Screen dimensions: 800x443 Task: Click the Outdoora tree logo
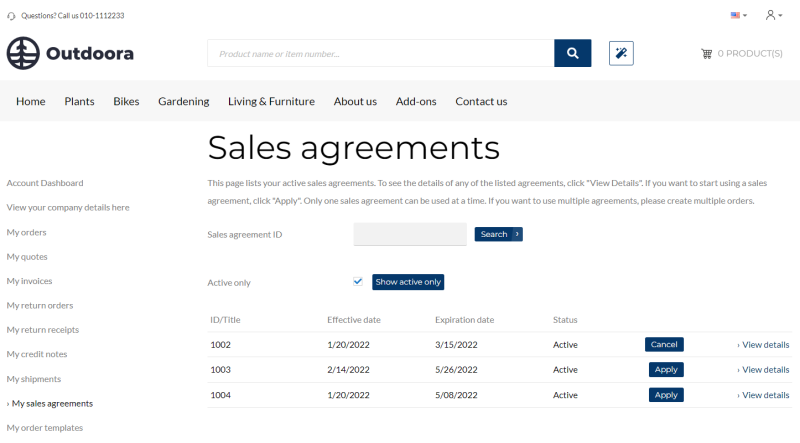22,53
